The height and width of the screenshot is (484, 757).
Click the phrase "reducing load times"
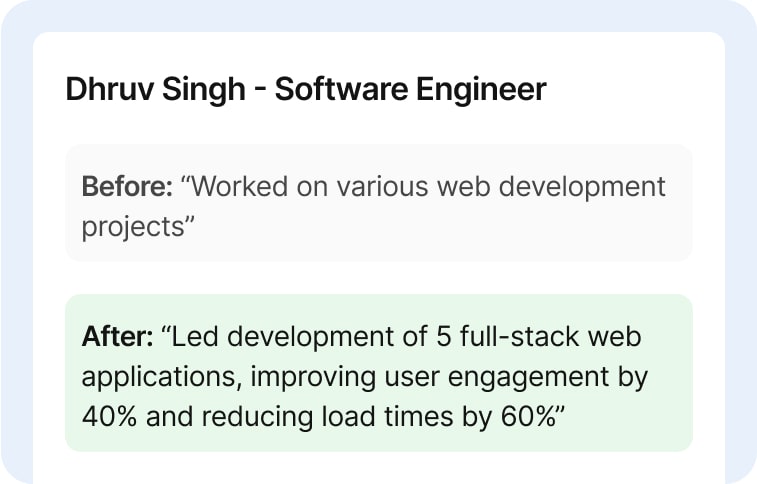(x=303, y=417)
